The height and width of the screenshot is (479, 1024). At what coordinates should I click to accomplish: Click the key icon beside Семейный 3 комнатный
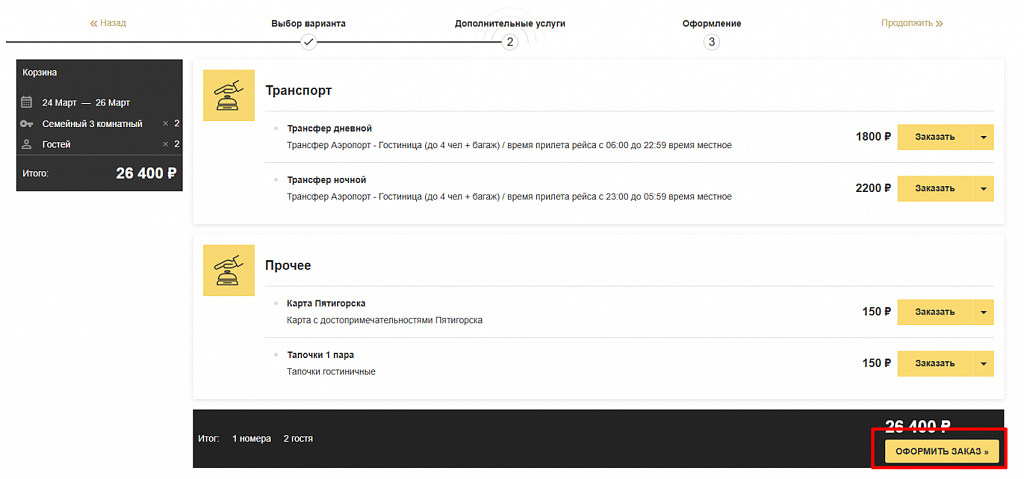[x=27, y=124]
